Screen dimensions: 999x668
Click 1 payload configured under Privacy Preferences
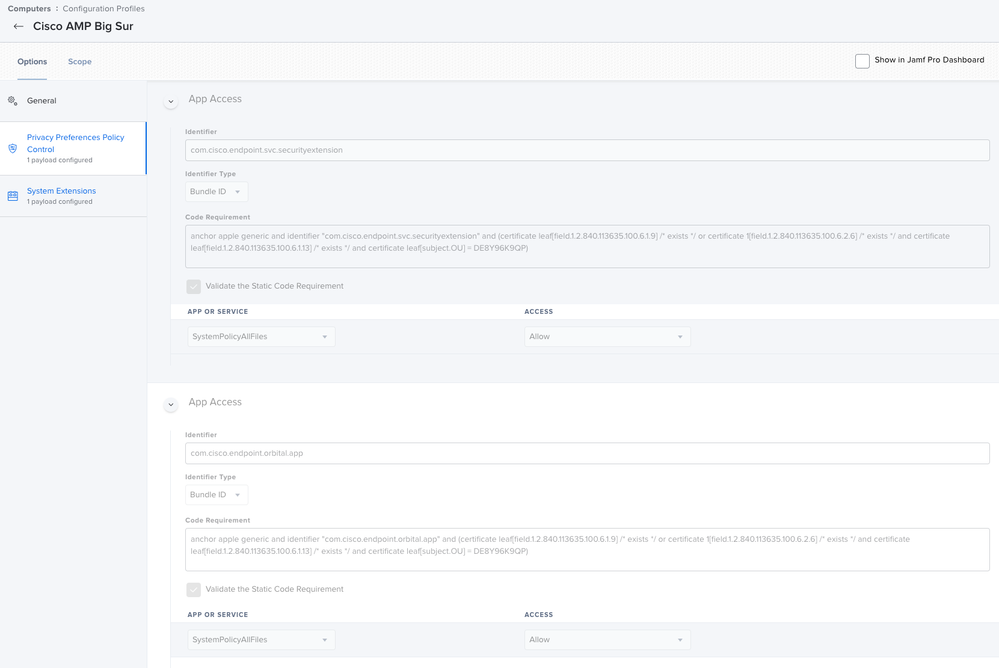[59, 160]
